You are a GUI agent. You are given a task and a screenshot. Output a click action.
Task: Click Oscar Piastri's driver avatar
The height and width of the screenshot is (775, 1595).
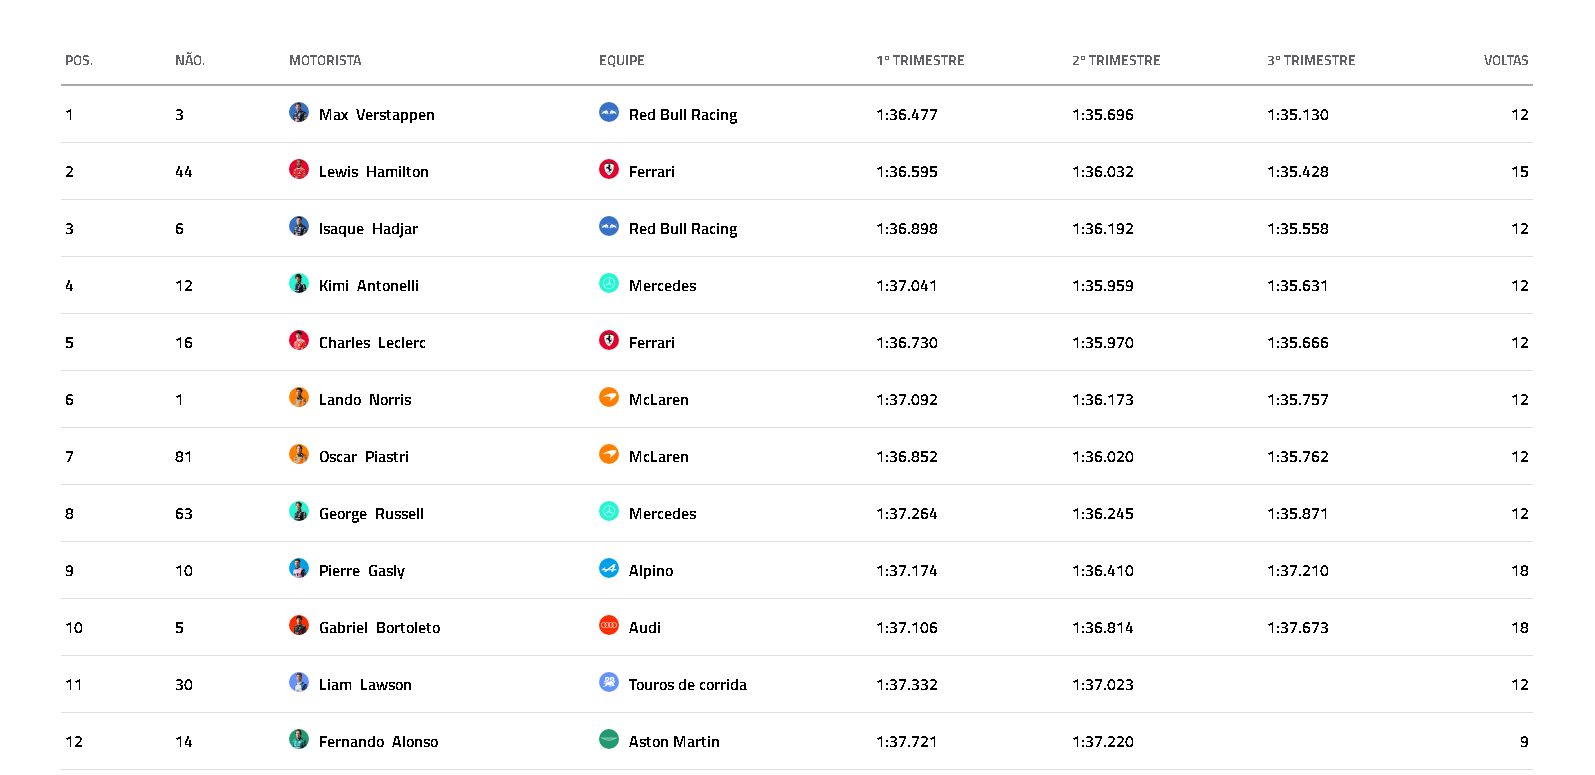point(299,454)
